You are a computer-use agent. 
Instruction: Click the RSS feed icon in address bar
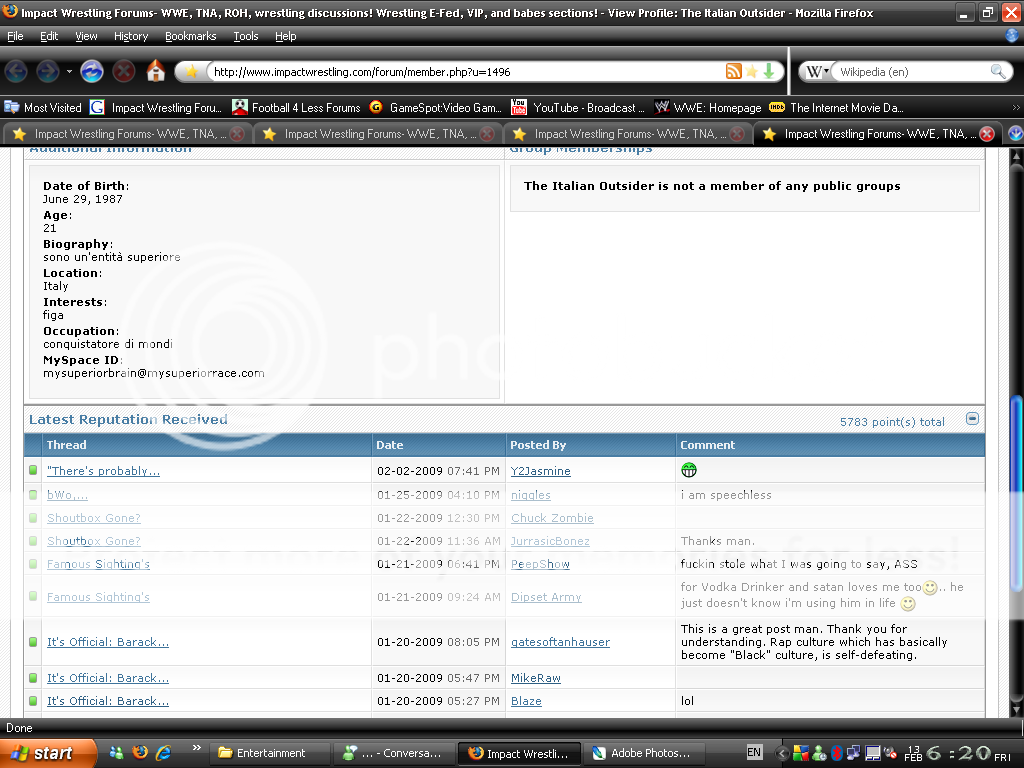(733, 72)
